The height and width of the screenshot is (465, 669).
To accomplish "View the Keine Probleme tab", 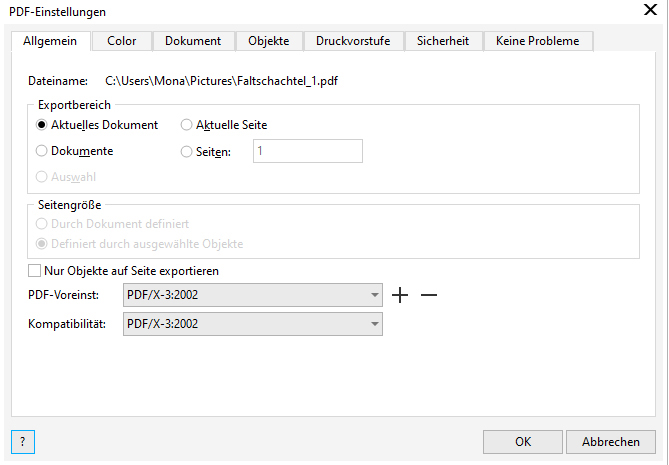I will click(x=538, y=41).
